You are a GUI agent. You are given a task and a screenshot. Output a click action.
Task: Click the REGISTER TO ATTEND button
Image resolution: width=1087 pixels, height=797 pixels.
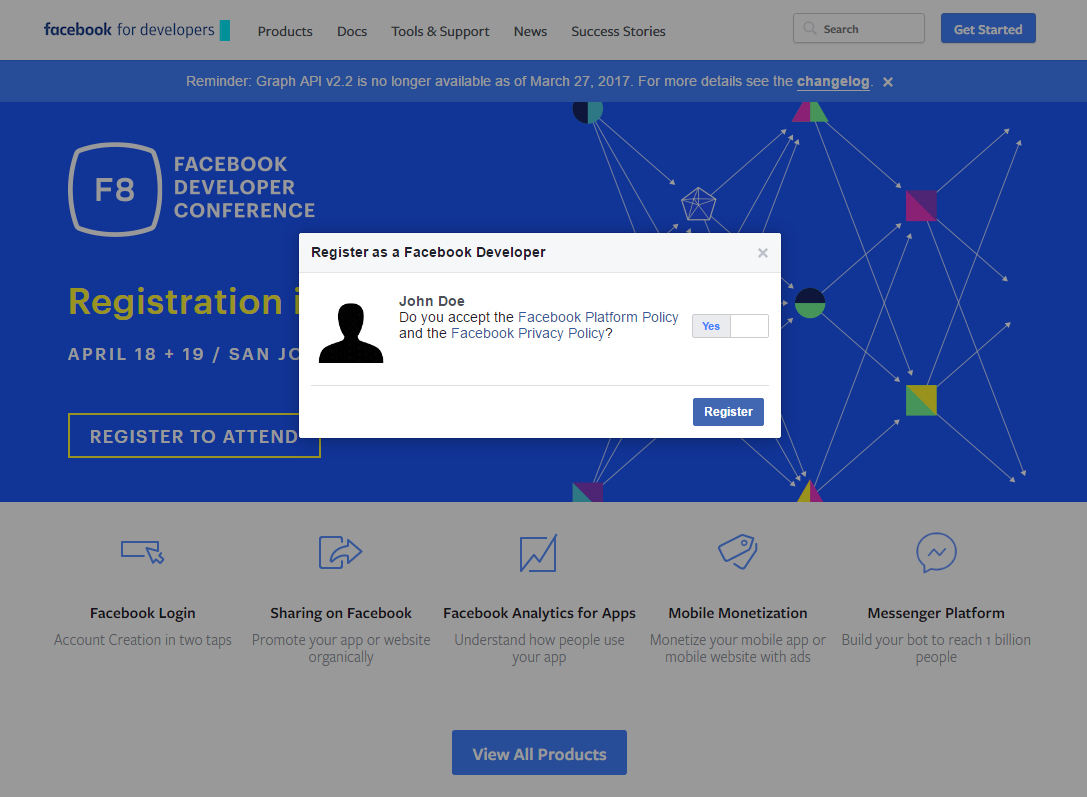click(x=194, y=436)
